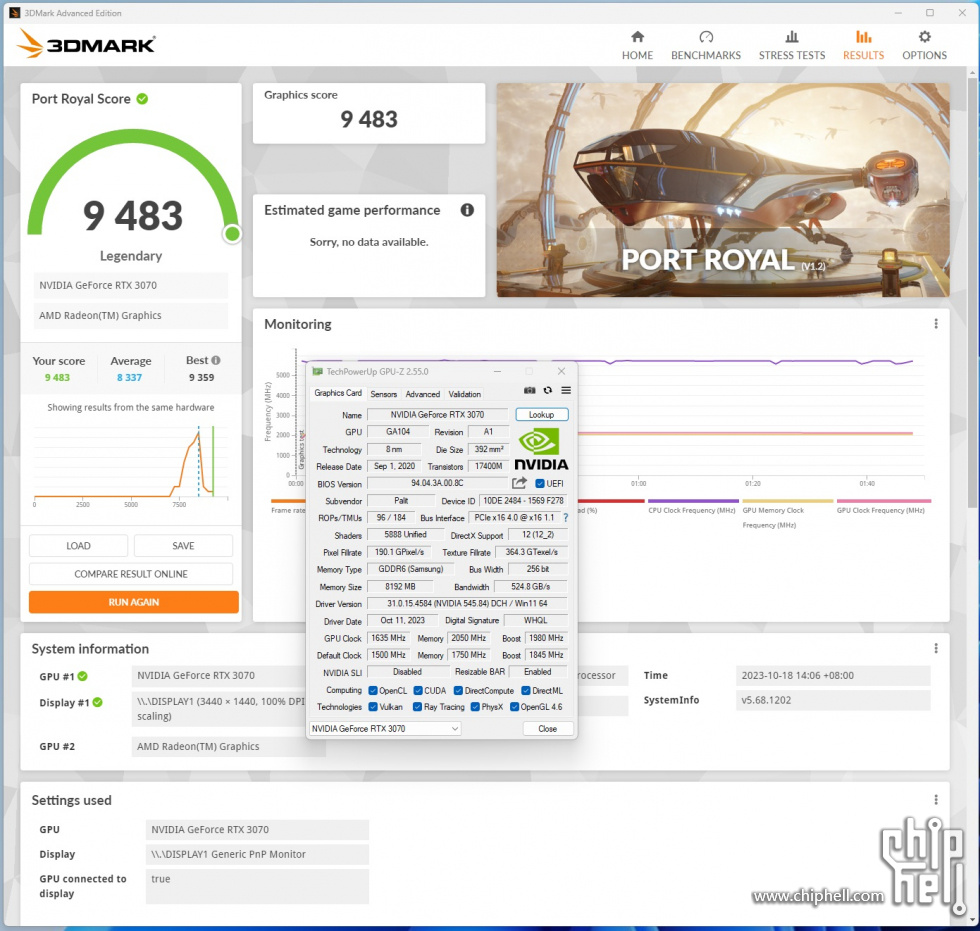980x931 pixels.
Task: Toggle the DirectCompute checkbox
Action: pyautogui.click(x=458, y=690)
